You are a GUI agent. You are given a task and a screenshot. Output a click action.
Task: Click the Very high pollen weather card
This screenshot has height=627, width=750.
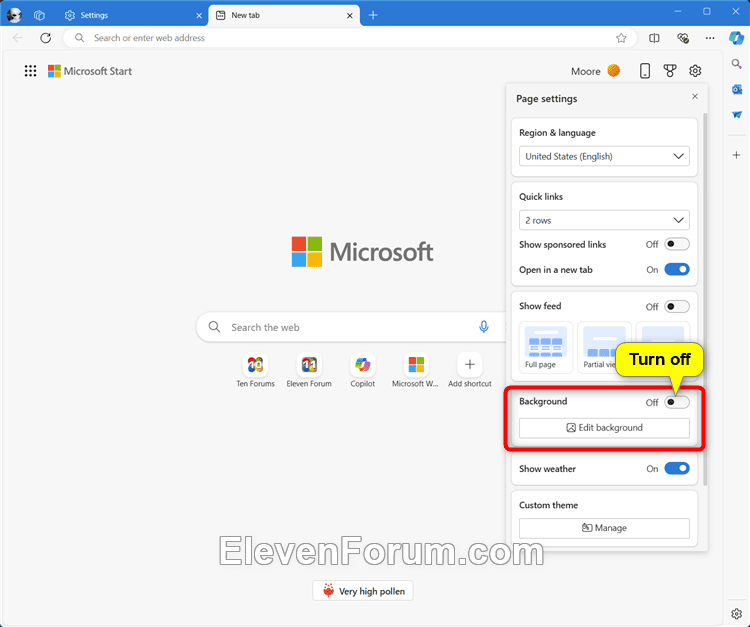pos(363,591)
